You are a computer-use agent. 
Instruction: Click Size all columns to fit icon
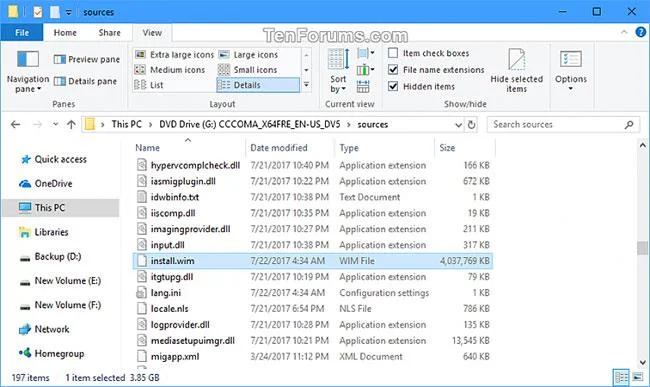[363, 86]
